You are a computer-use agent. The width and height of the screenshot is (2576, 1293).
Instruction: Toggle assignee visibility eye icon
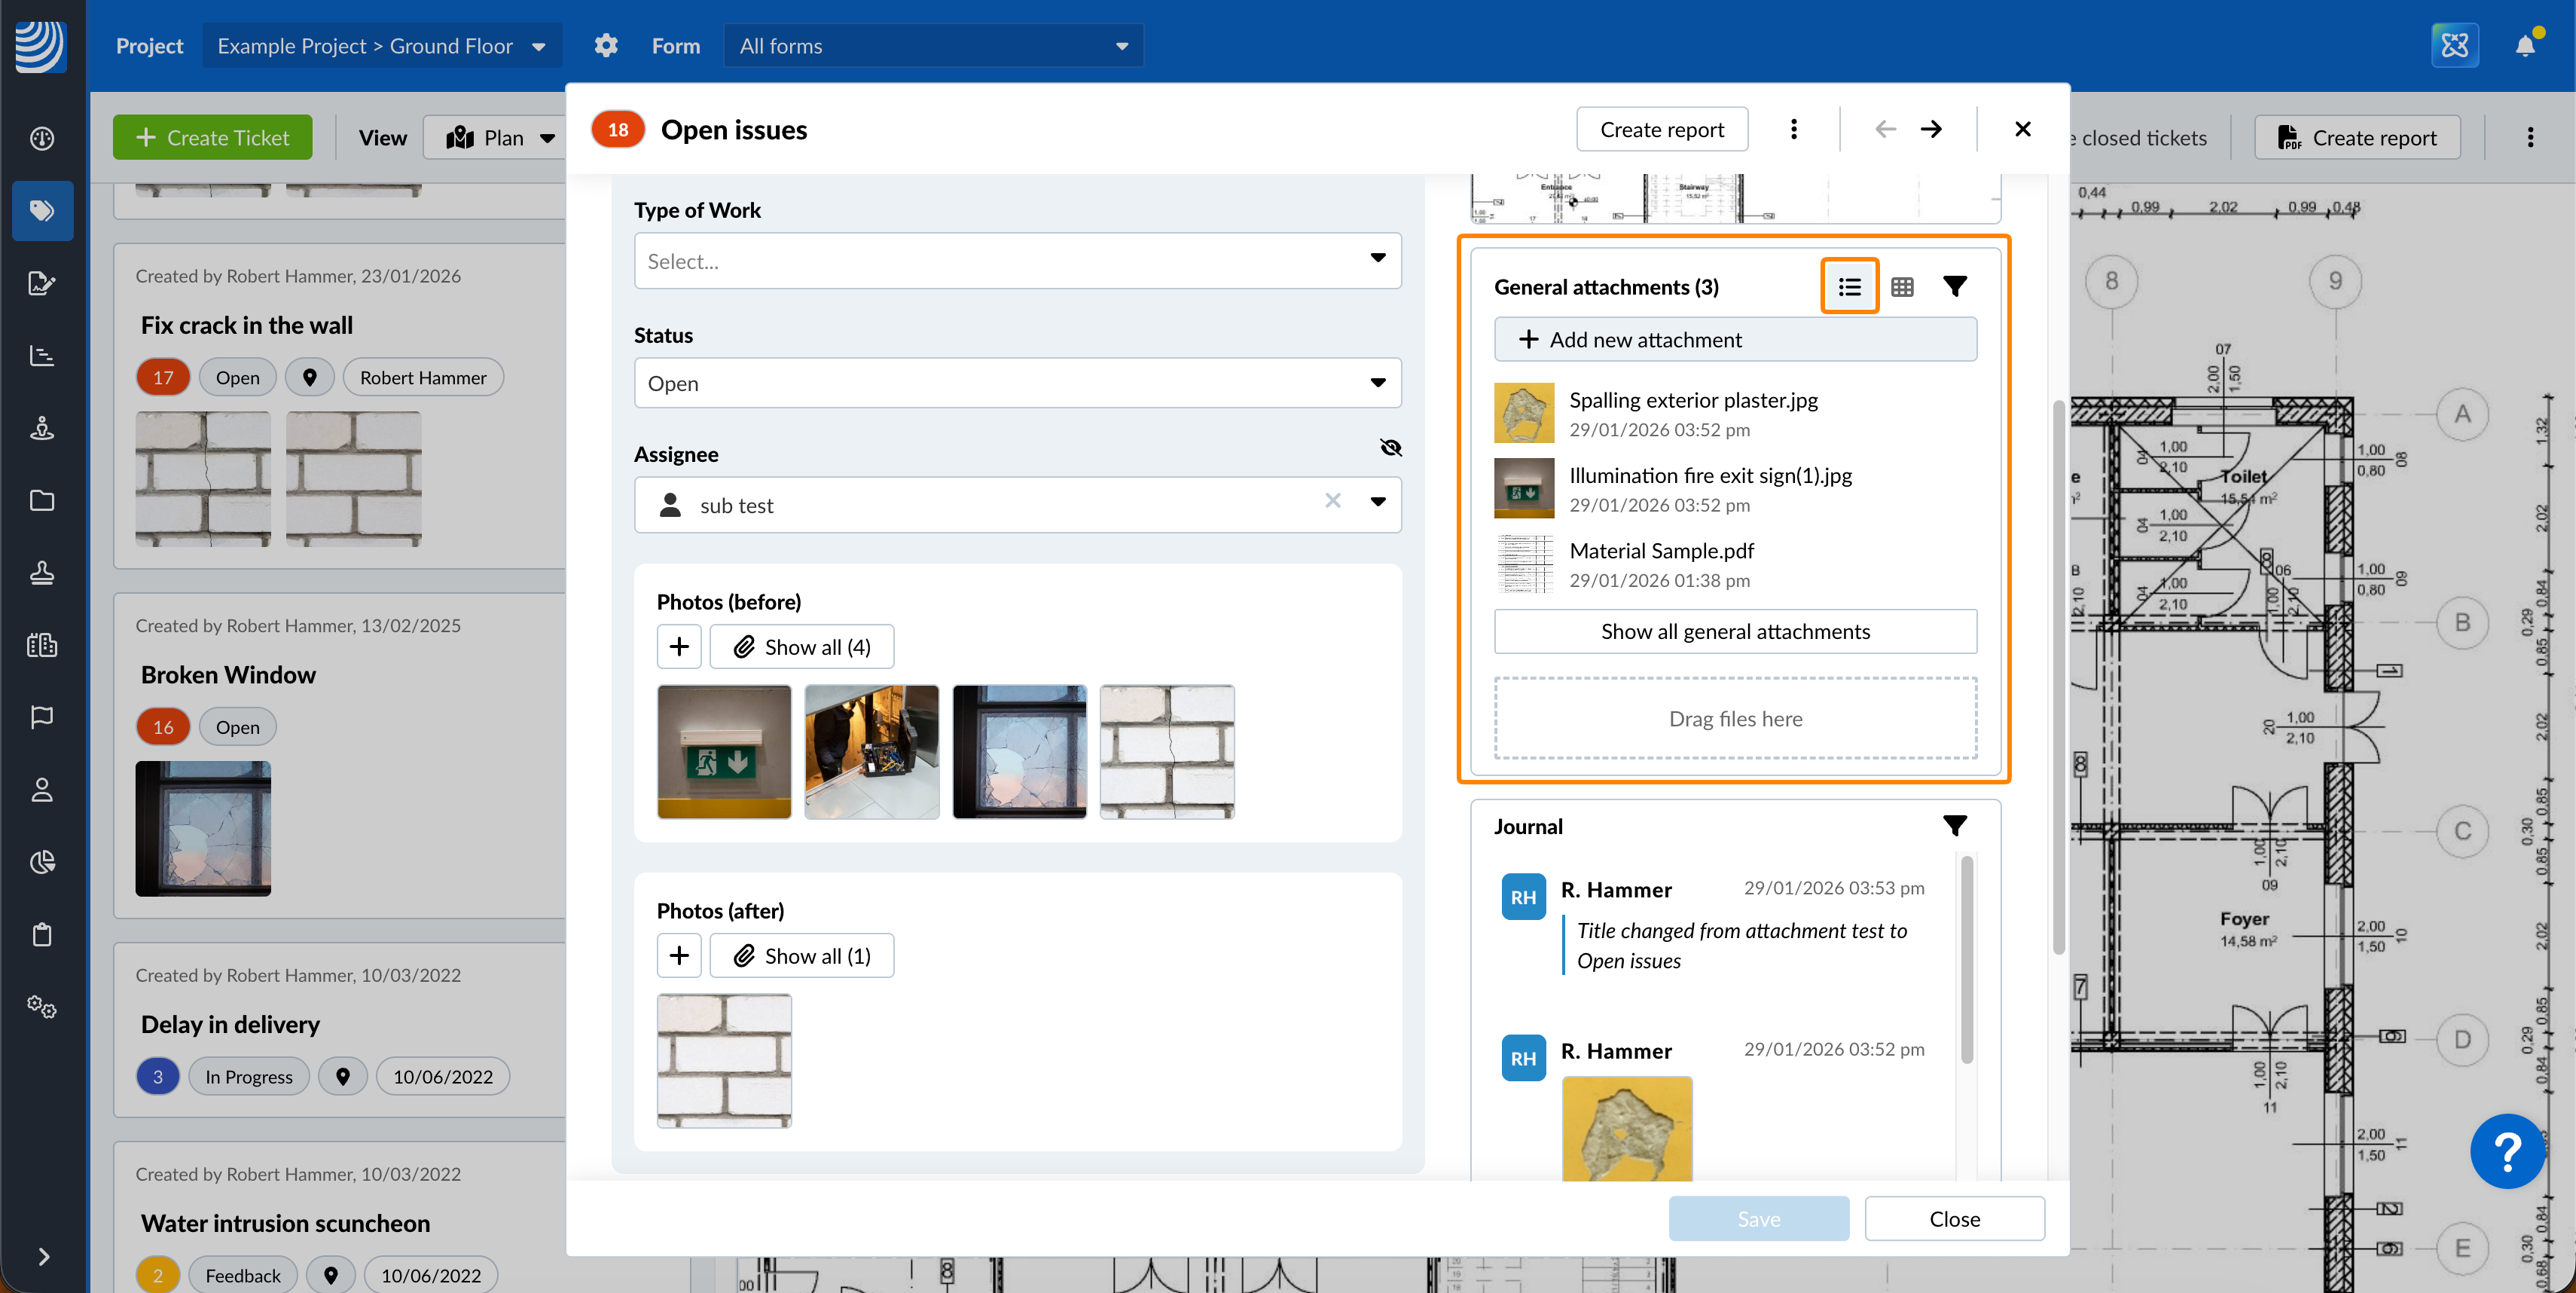pyautogui.click(x=1390, y=448)
